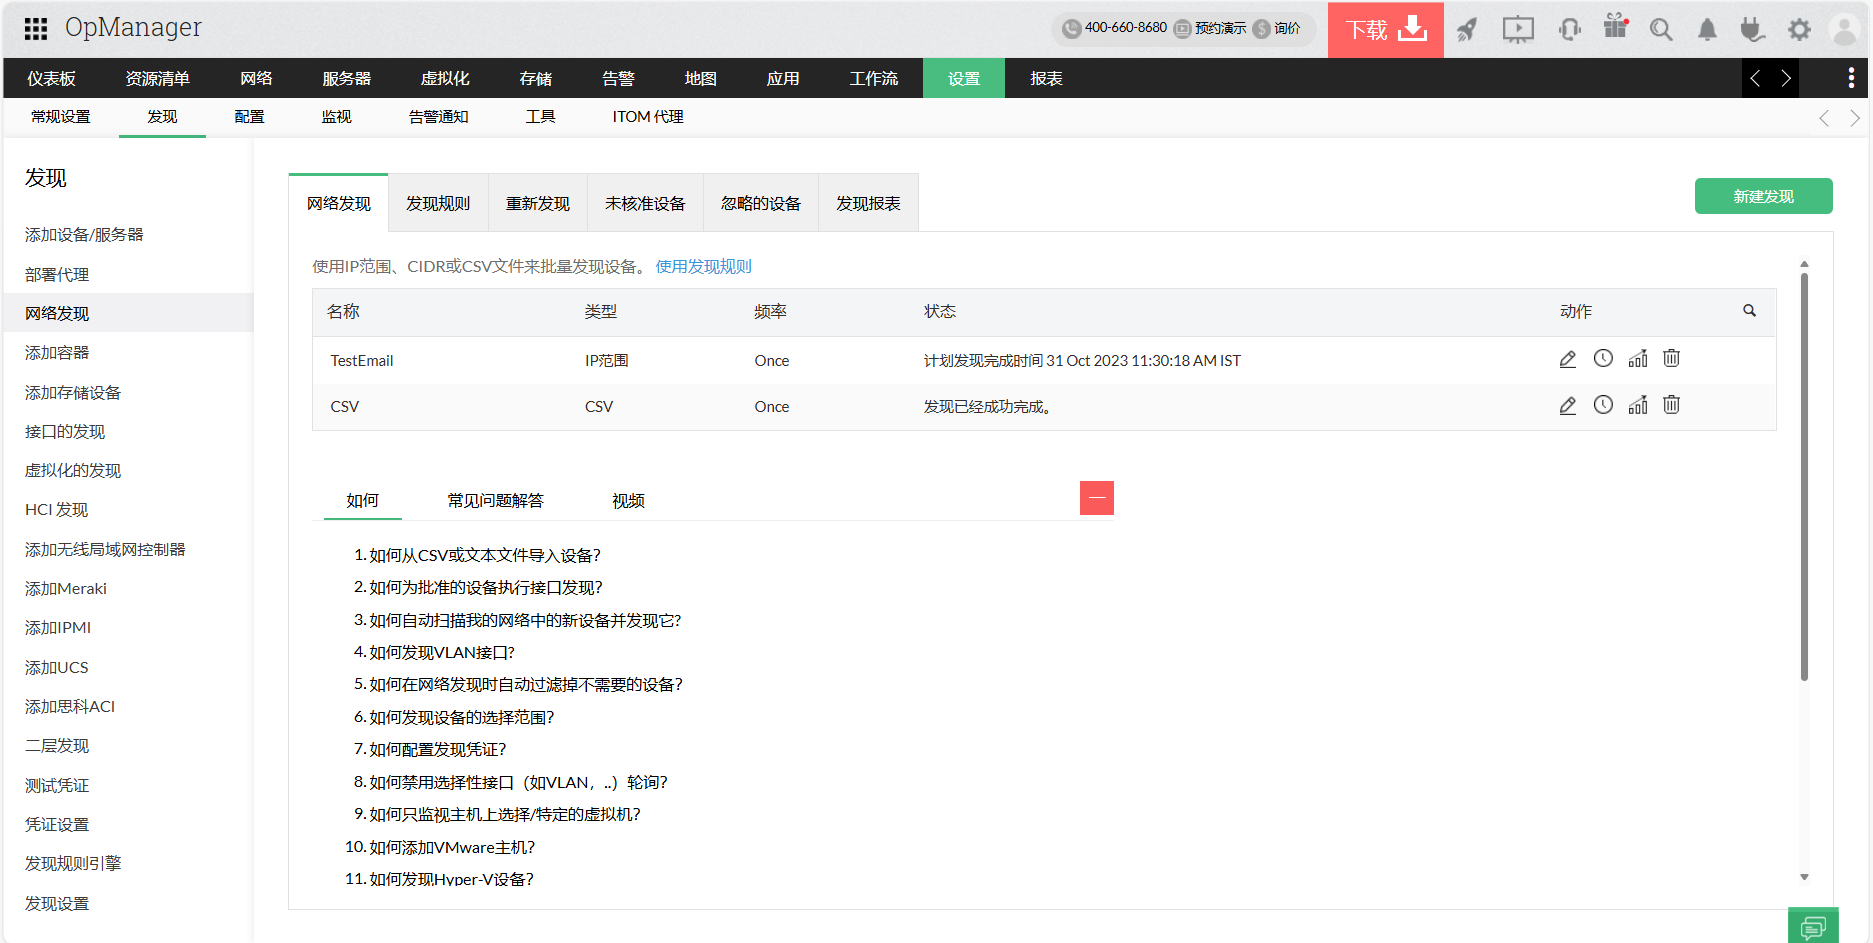Switch to the 发现规则 tab

pyautogui.click(x=438, y=204)
